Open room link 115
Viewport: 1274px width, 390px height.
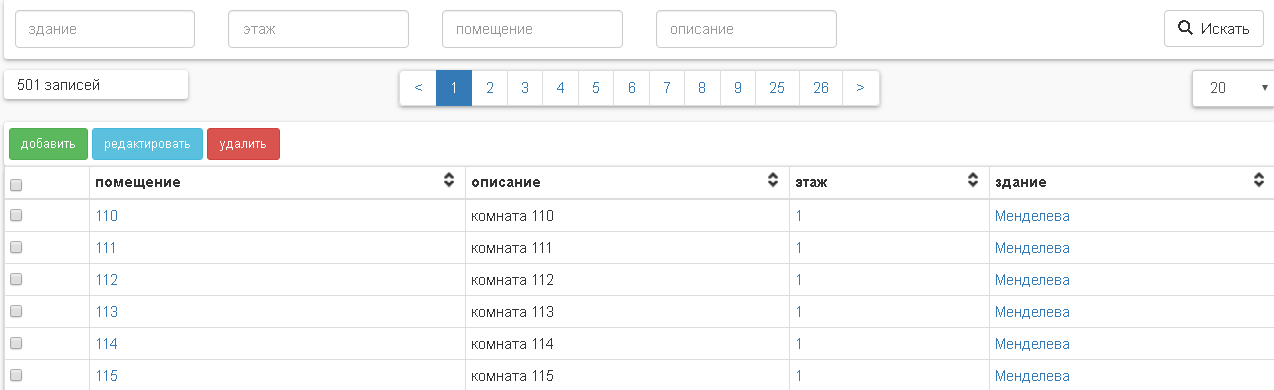click(x=106, y=376)
